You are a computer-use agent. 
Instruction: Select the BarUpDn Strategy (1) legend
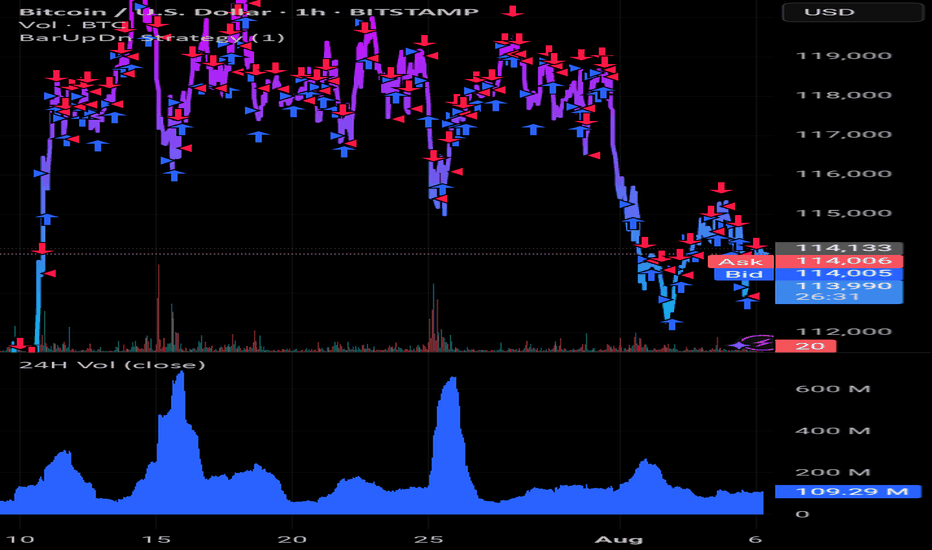pos(152,37)
